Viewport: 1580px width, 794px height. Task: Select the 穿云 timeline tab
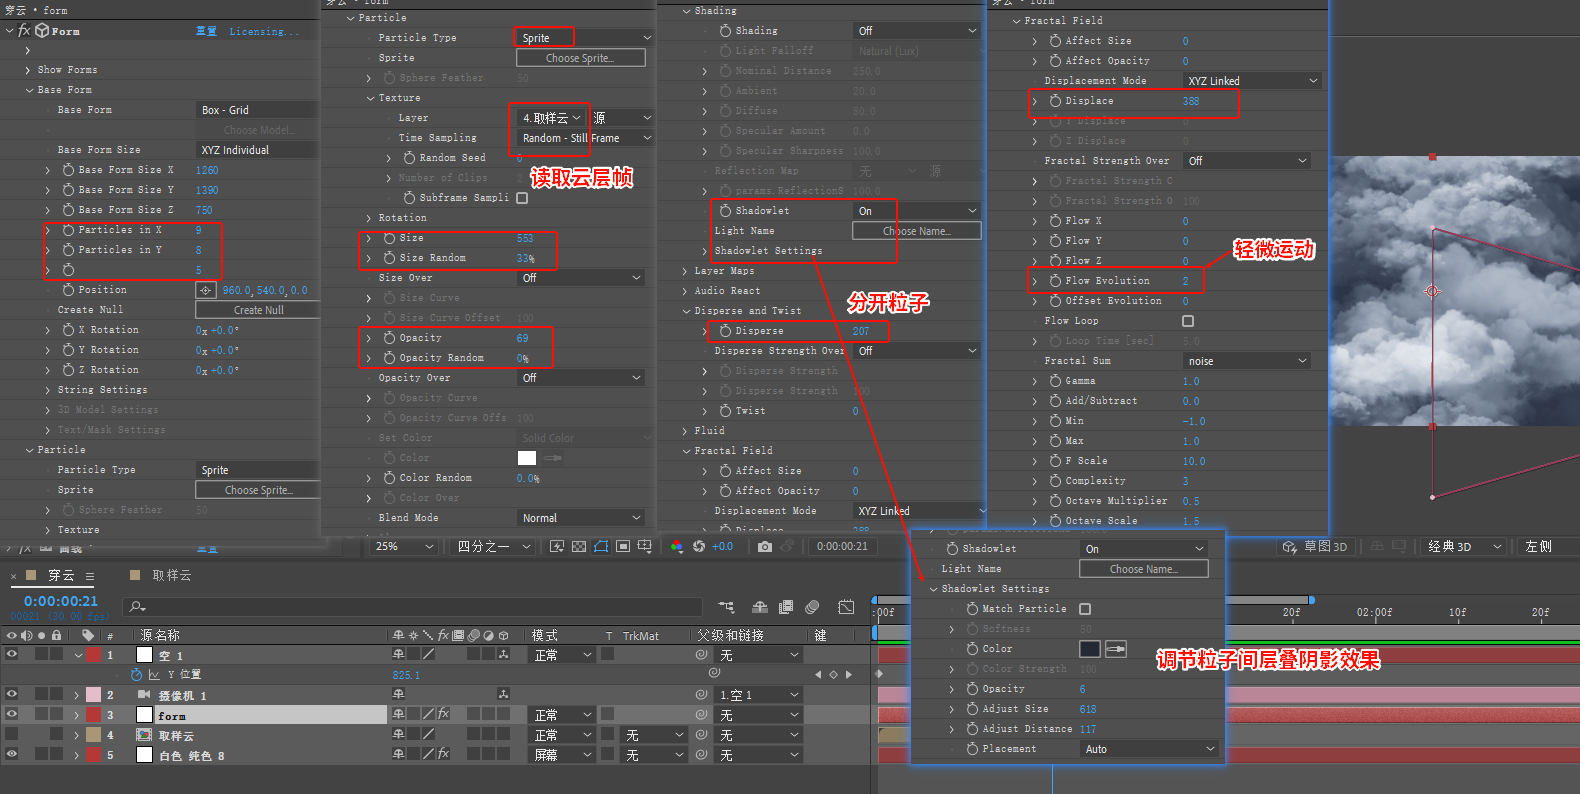coord(61,575)
